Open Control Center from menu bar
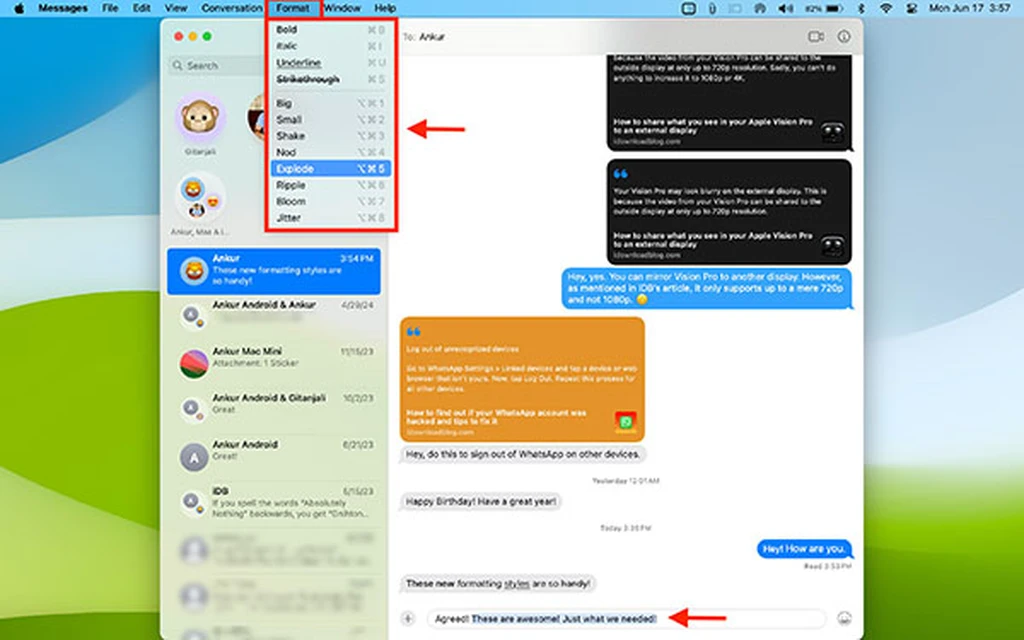 pyautogui.click(x=912, y=8)
